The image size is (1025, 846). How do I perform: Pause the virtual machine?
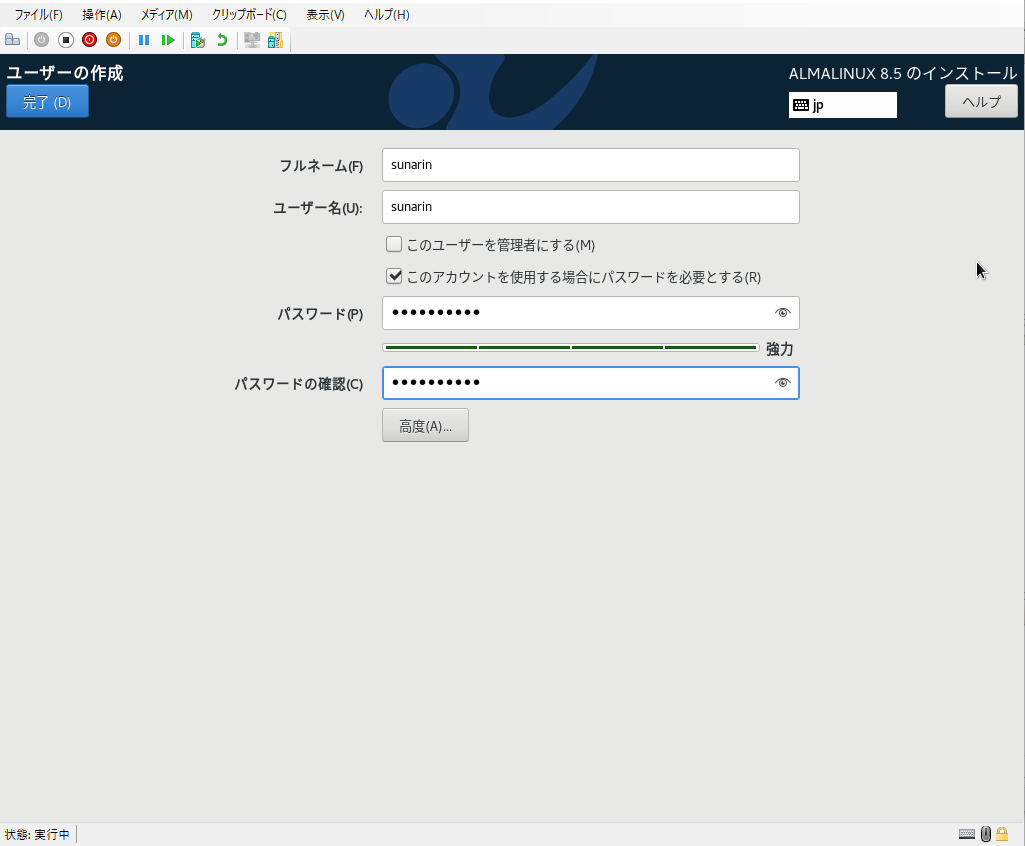(144, 40)
